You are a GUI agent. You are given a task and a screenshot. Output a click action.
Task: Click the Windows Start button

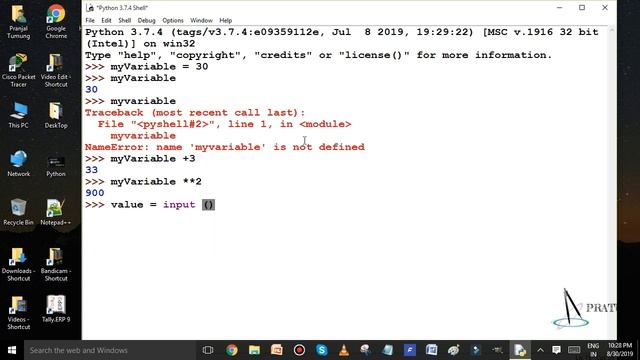[x=12, y=350]
